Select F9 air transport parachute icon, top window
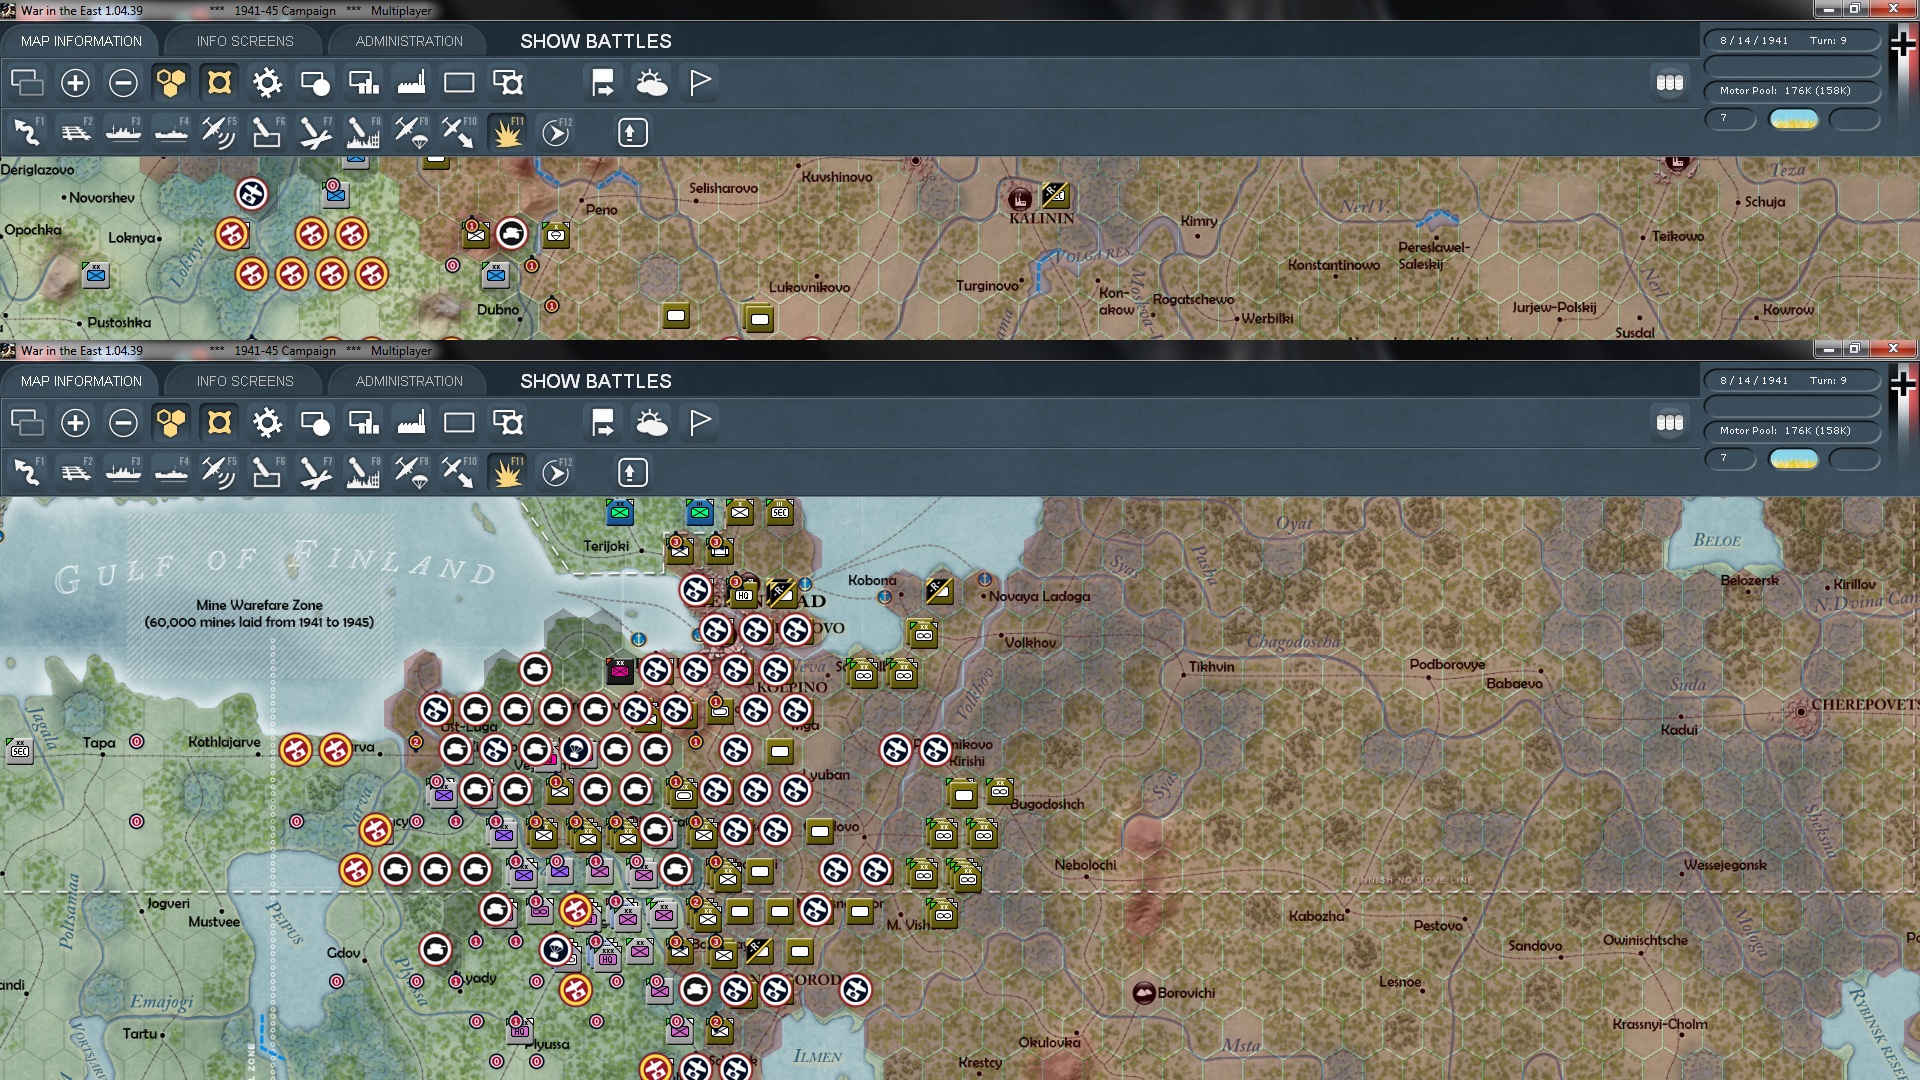The height and width of the screenshot is (1080, 1920). (x=411, y=132)
